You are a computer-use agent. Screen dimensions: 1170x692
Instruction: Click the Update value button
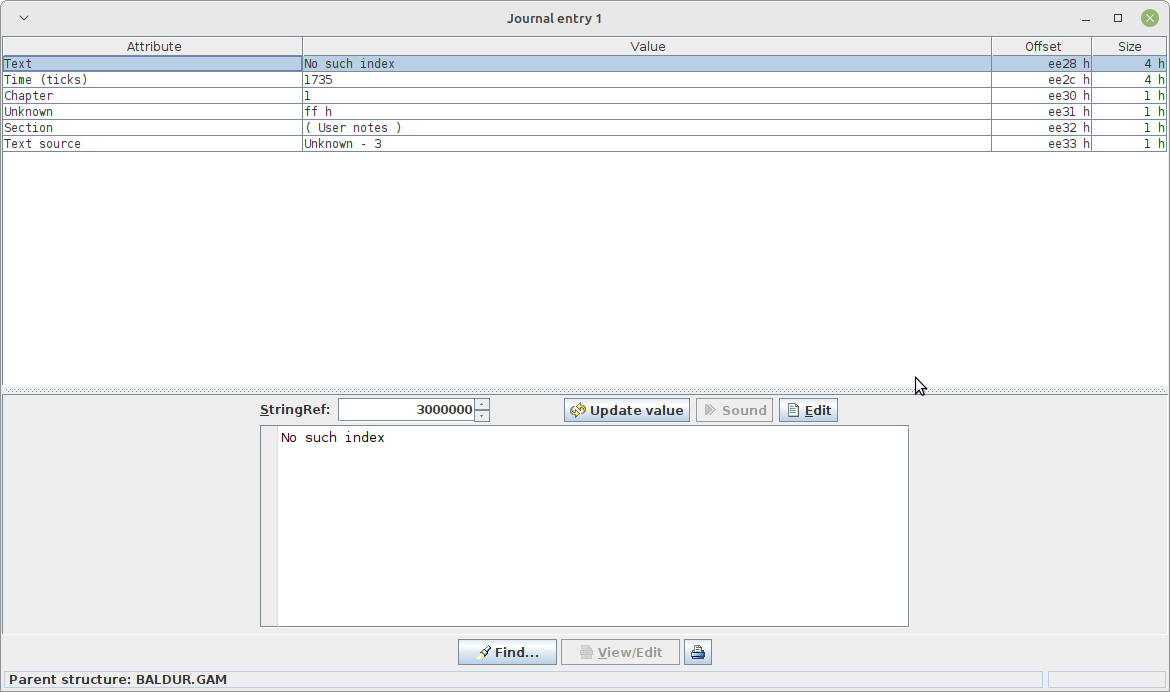tap(627, 410)
